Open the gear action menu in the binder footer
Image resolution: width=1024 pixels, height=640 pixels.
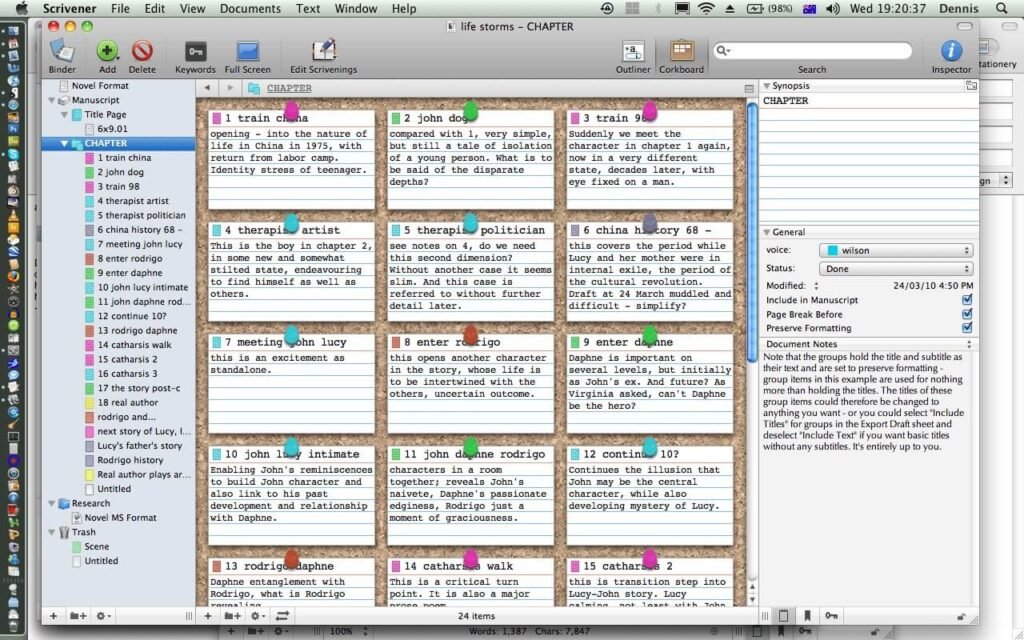tap(103, 615)
